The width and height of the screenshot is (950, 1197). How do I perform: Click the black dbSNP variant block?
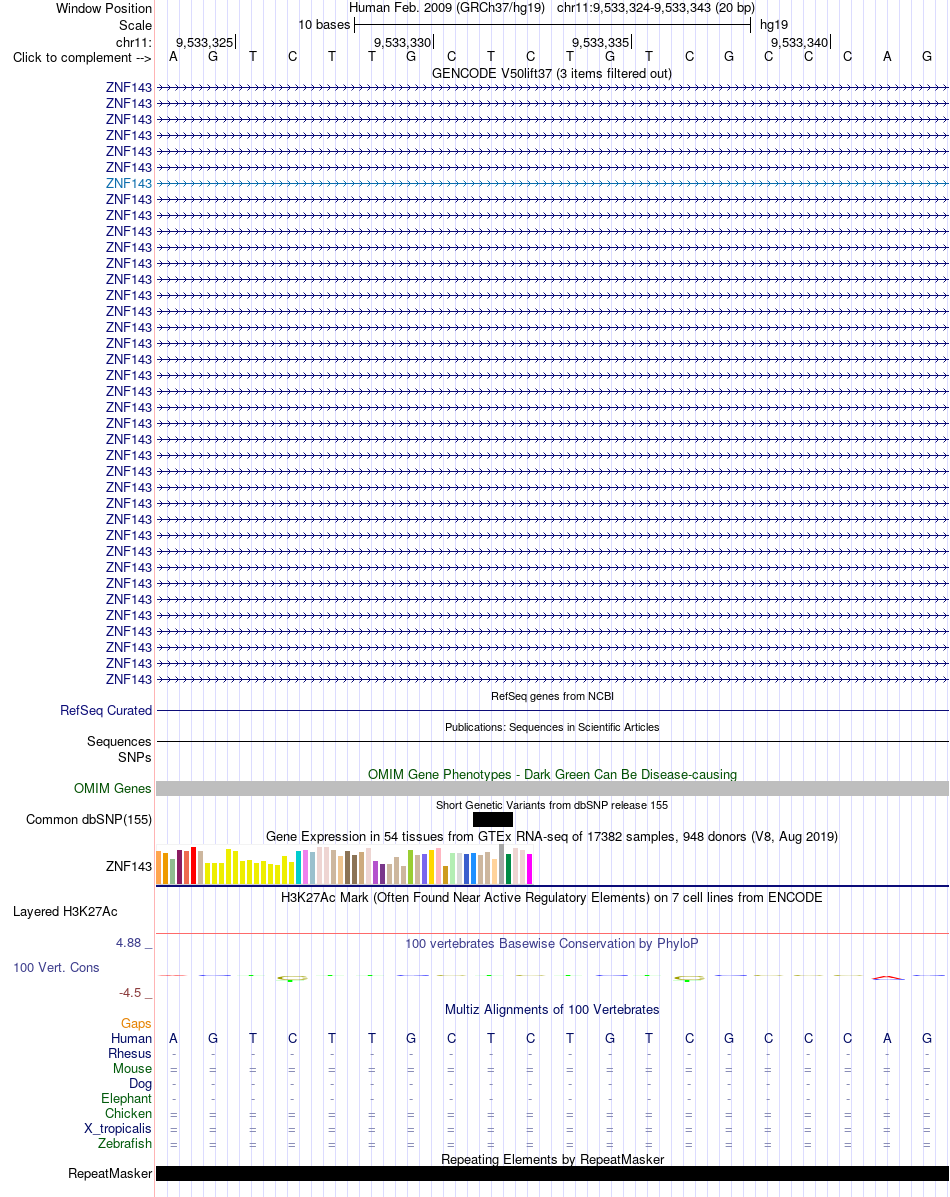point(493,820)
